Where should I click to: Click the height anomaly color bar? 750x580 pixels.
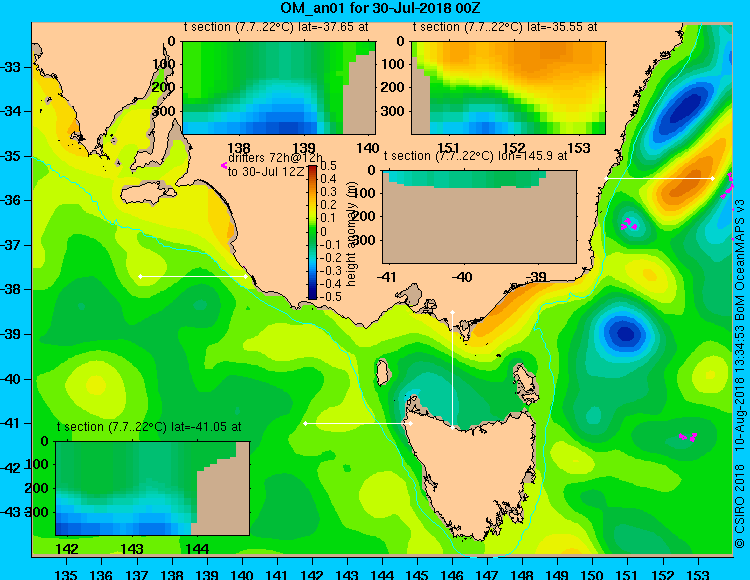tap(312, 232)
